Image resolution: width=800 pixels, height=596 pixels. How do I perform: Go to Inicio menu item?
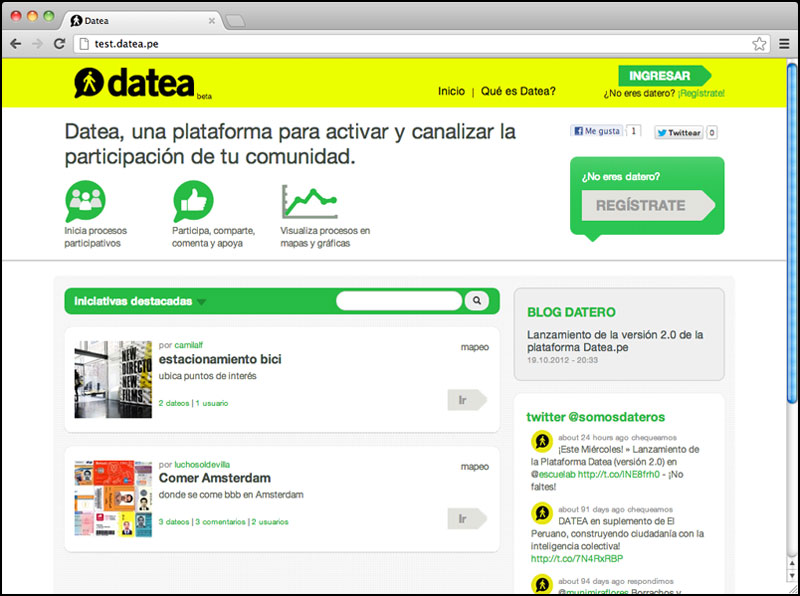pyautogui.click(x=452, y=91)
